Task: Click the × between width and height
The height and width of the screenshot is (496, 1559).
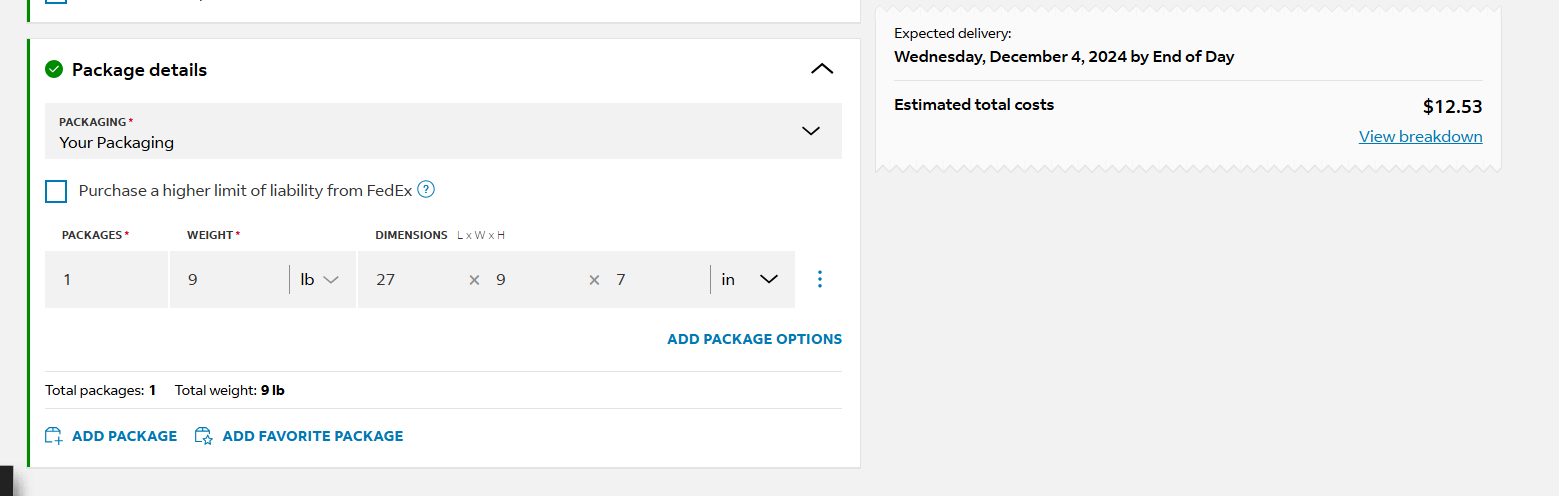Action: tap(594, 280)
